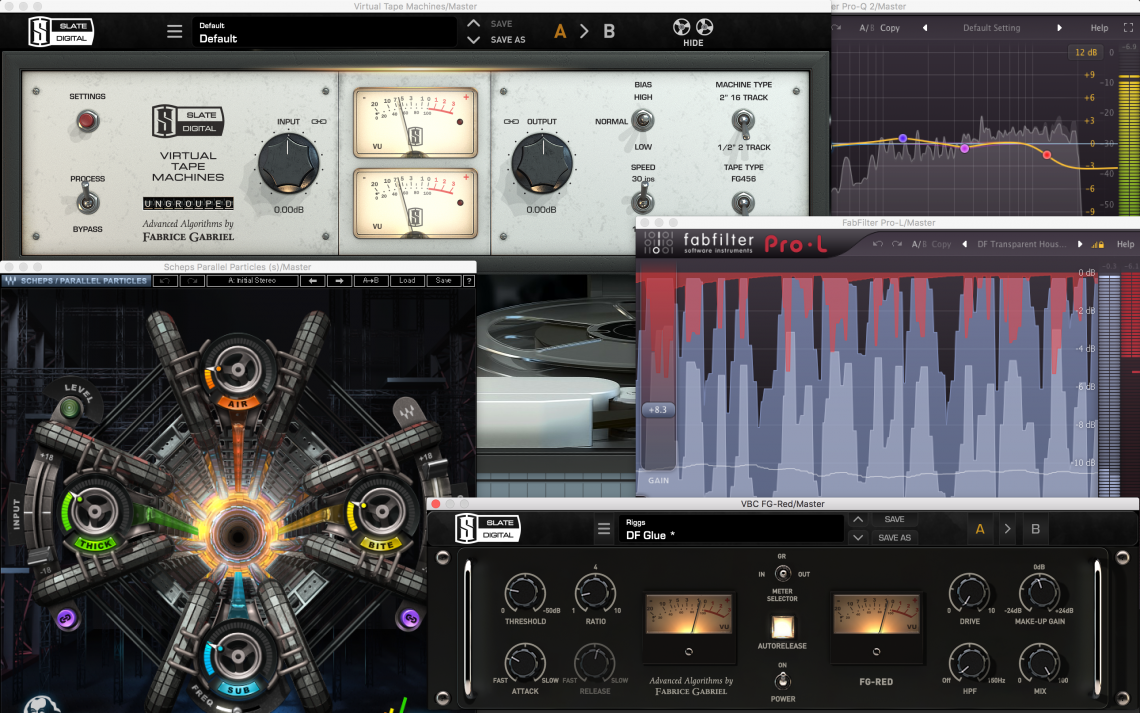Click the full-screen icon in Pro-Q 2 header

coord(1129,27)
